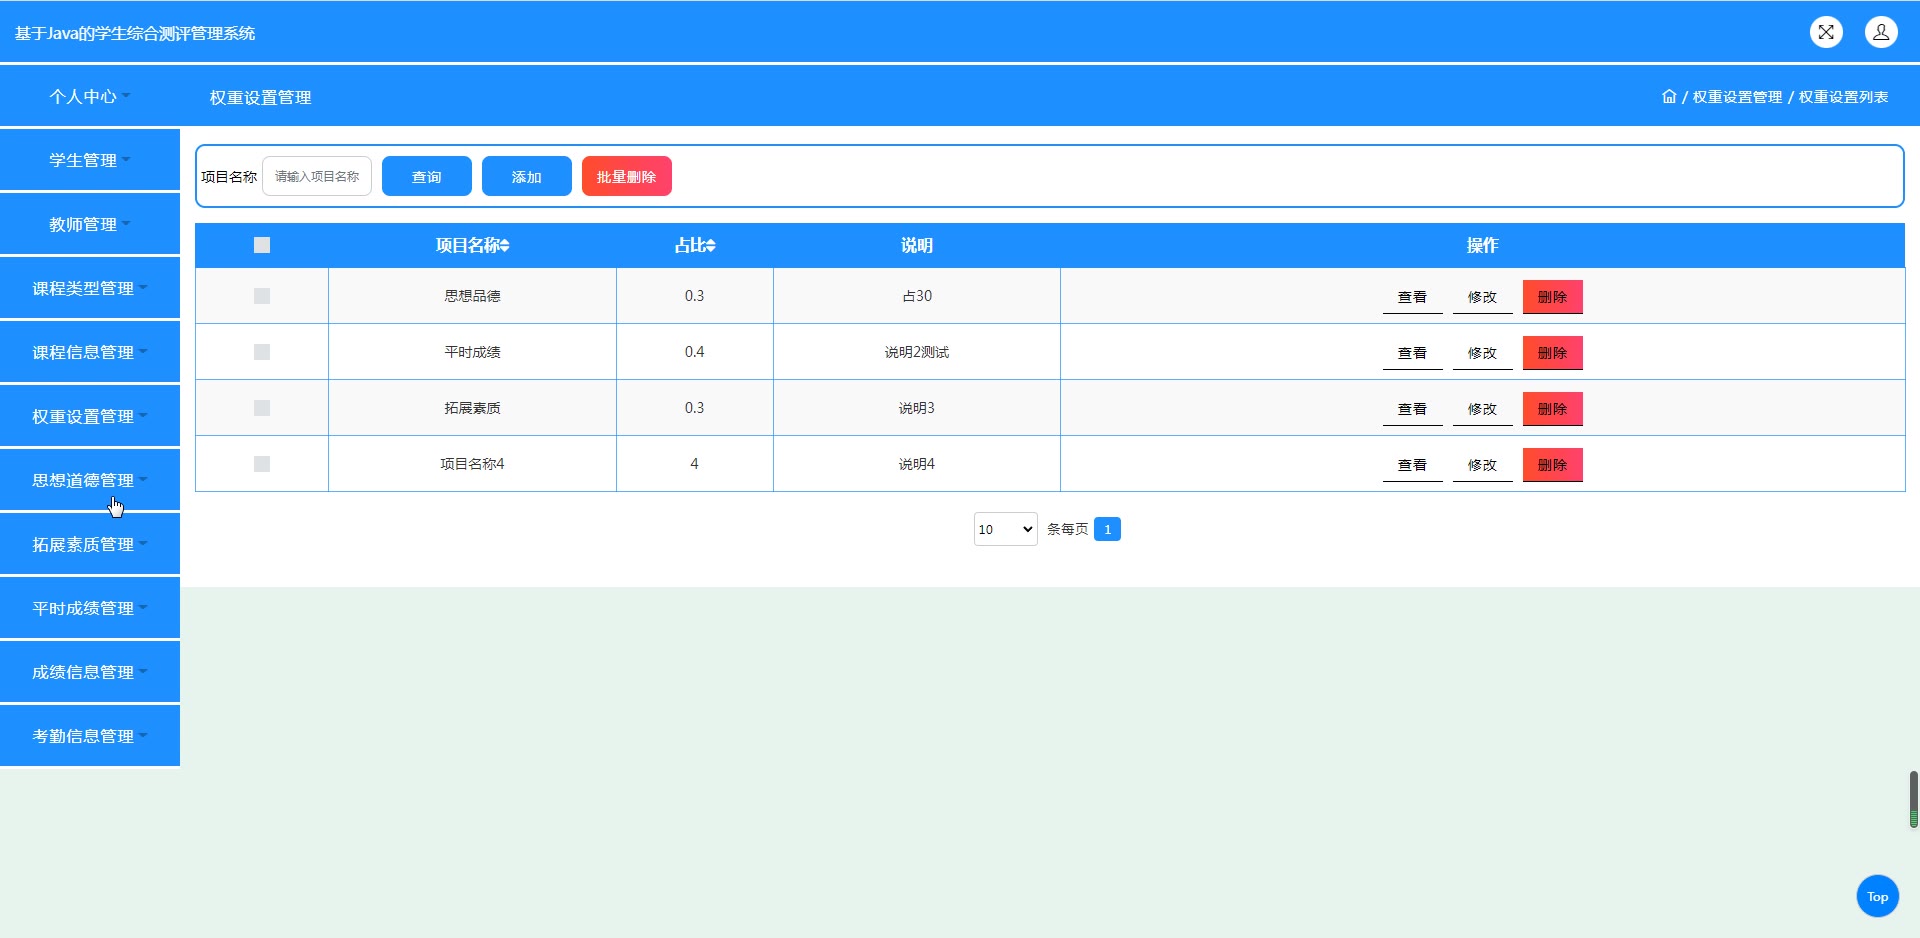Click the 占30 description cell
This screenshot has width=1920, height=938.
(916, 296)
